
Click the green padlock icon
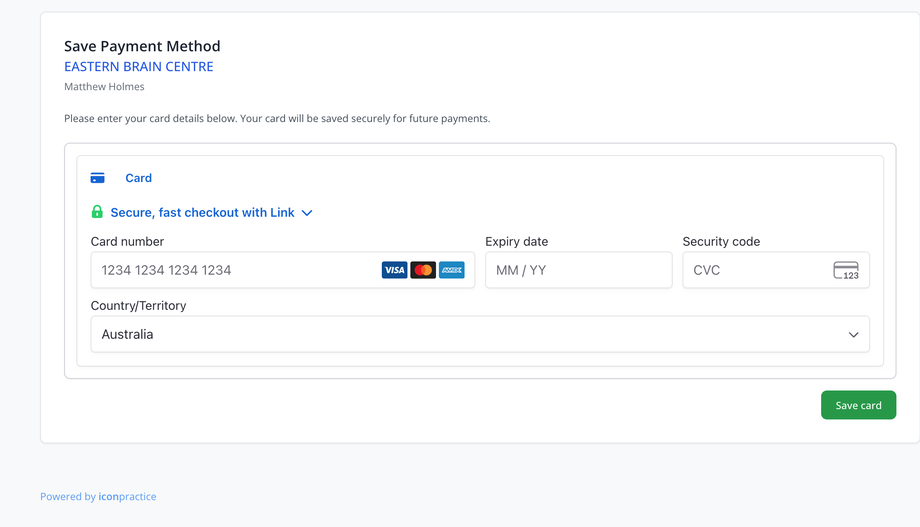[97, 212]
